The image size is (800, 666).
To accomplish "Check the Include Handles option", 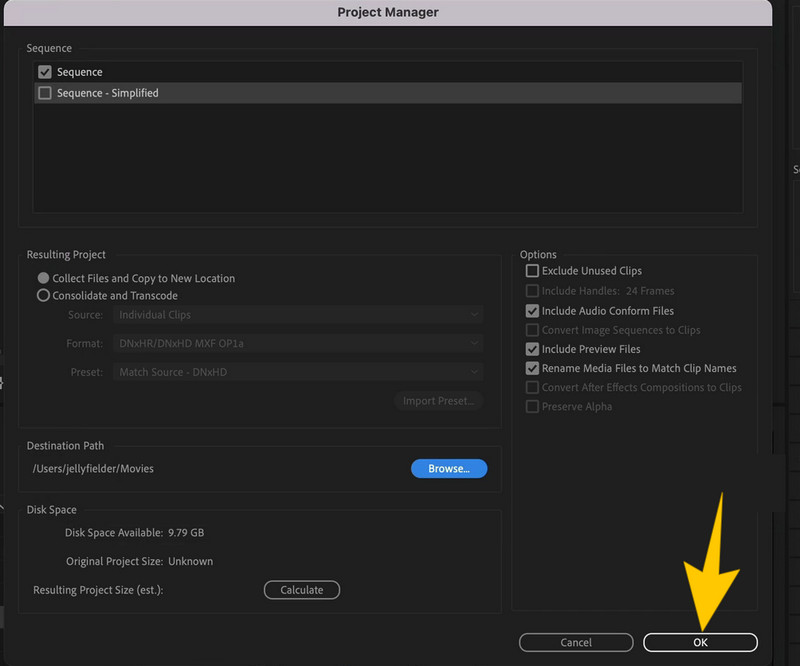I will click(x=532, y=290).
